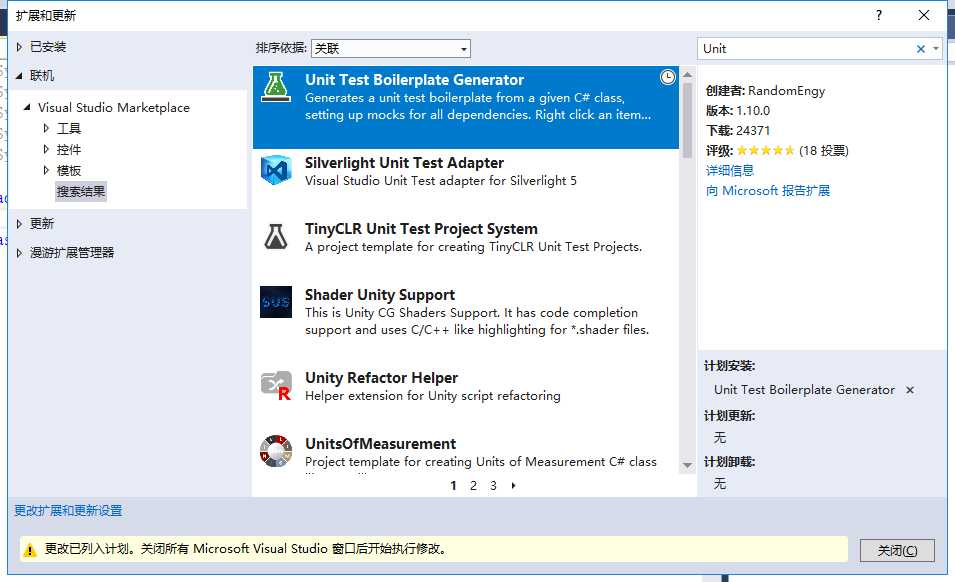The image size is (955, 582).
Task: Open the 排序依据 sort dropdown
Action: [390, 48]
